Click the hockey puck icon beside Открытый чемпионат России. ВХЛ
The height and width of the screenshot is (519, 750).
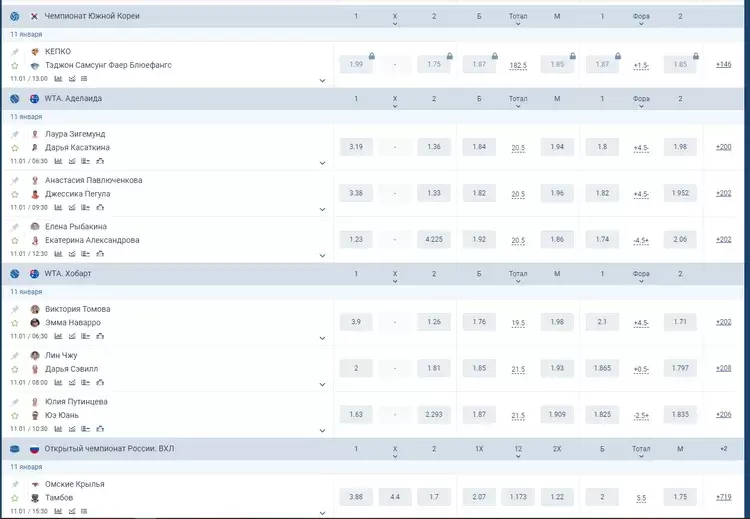click(x=14, y=449)
